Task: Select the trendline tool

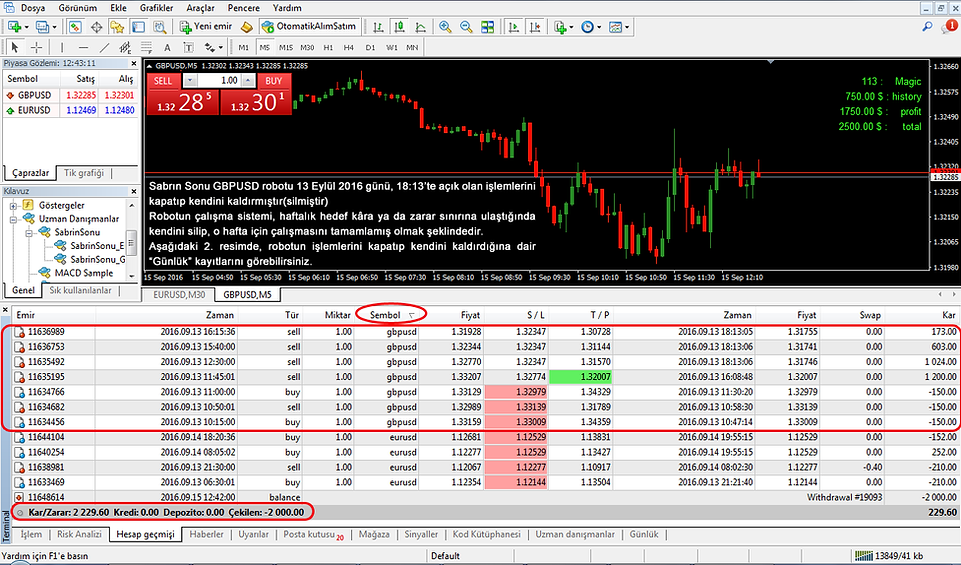Action: (x=105, y=47)
